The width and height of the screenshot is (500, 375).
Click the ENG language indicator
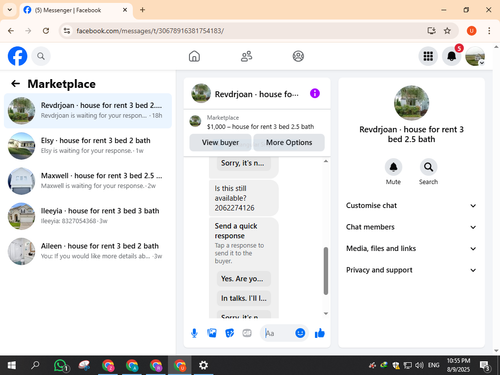(434, 365)
